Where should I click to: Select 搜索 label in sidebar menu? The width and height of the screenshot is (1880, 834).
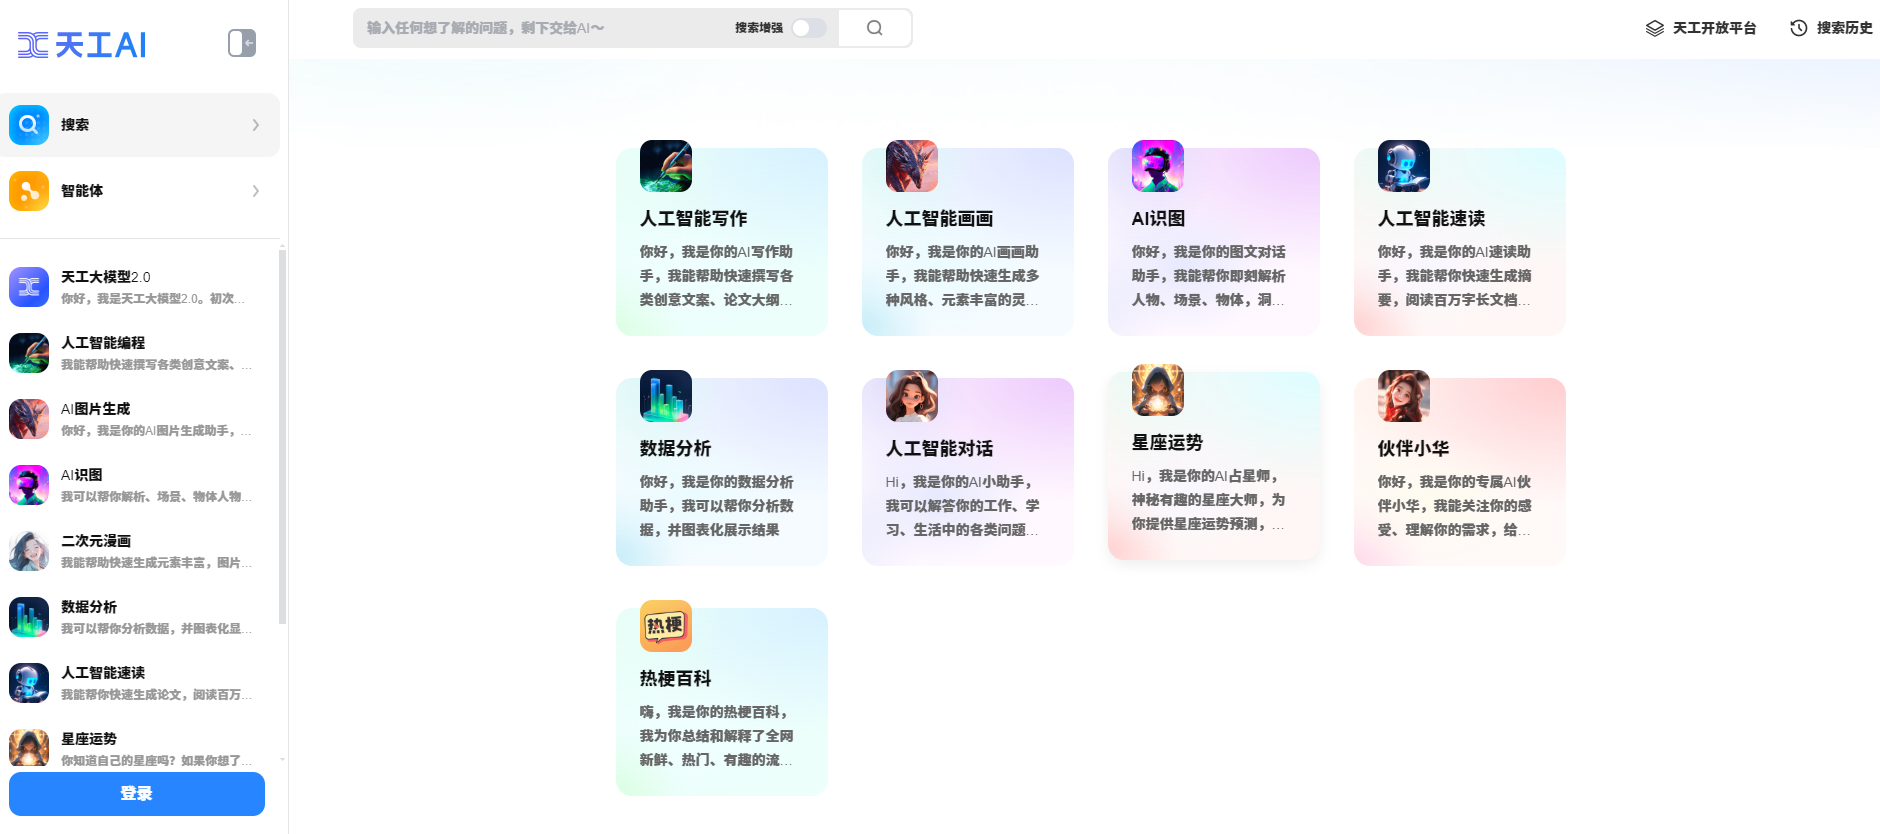(x=75, y=125)
